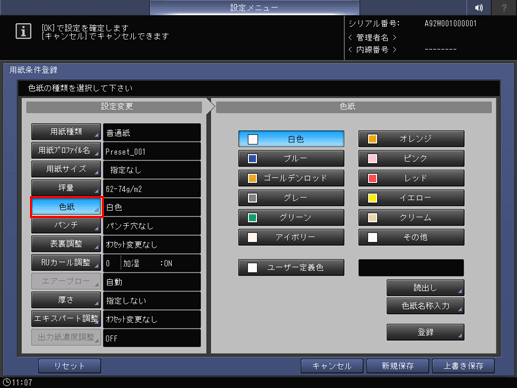Select オレンジ orange paper color
The image size is (517, 388).
[x=411, y=139]
